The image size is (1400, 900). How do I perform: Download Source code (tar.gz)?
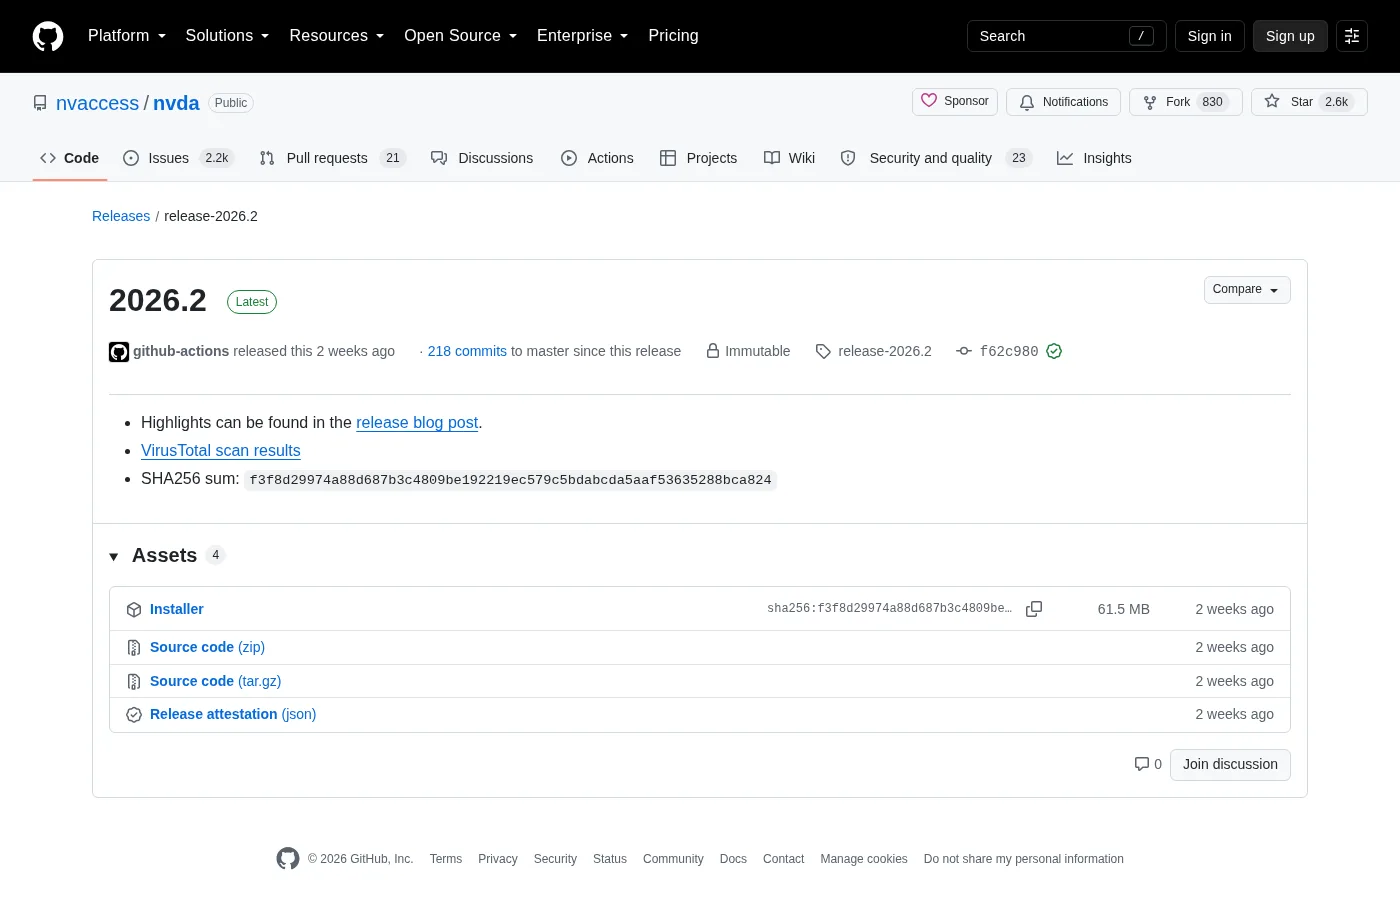pyautogui.click(x=215, y=681)
